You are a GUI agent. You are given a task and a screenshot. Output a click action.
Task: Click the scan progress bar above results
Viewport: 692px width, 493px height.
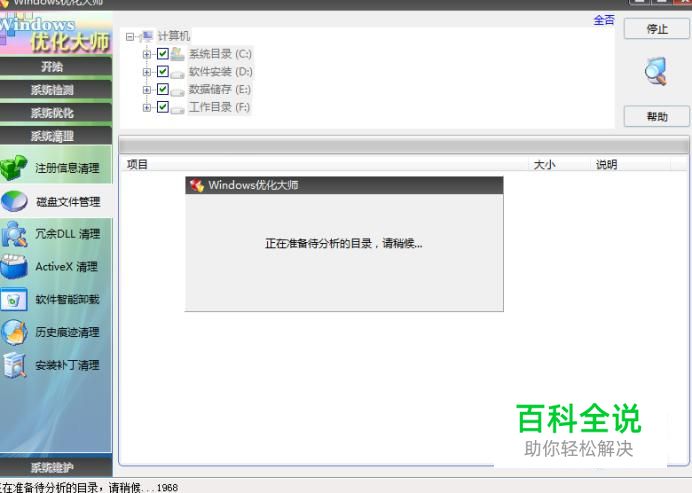pos(404,145)
